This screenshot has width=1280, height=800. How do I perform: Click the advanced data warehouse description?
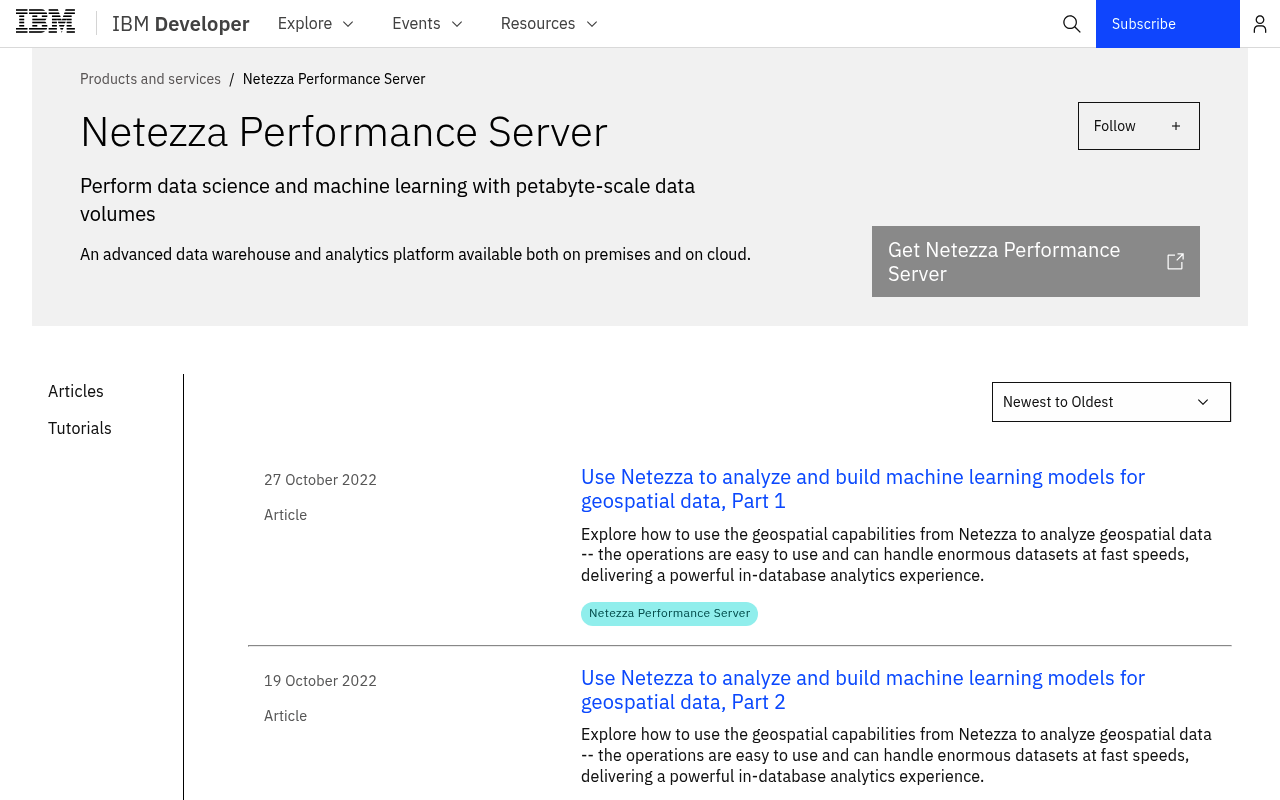pos(415,254)
